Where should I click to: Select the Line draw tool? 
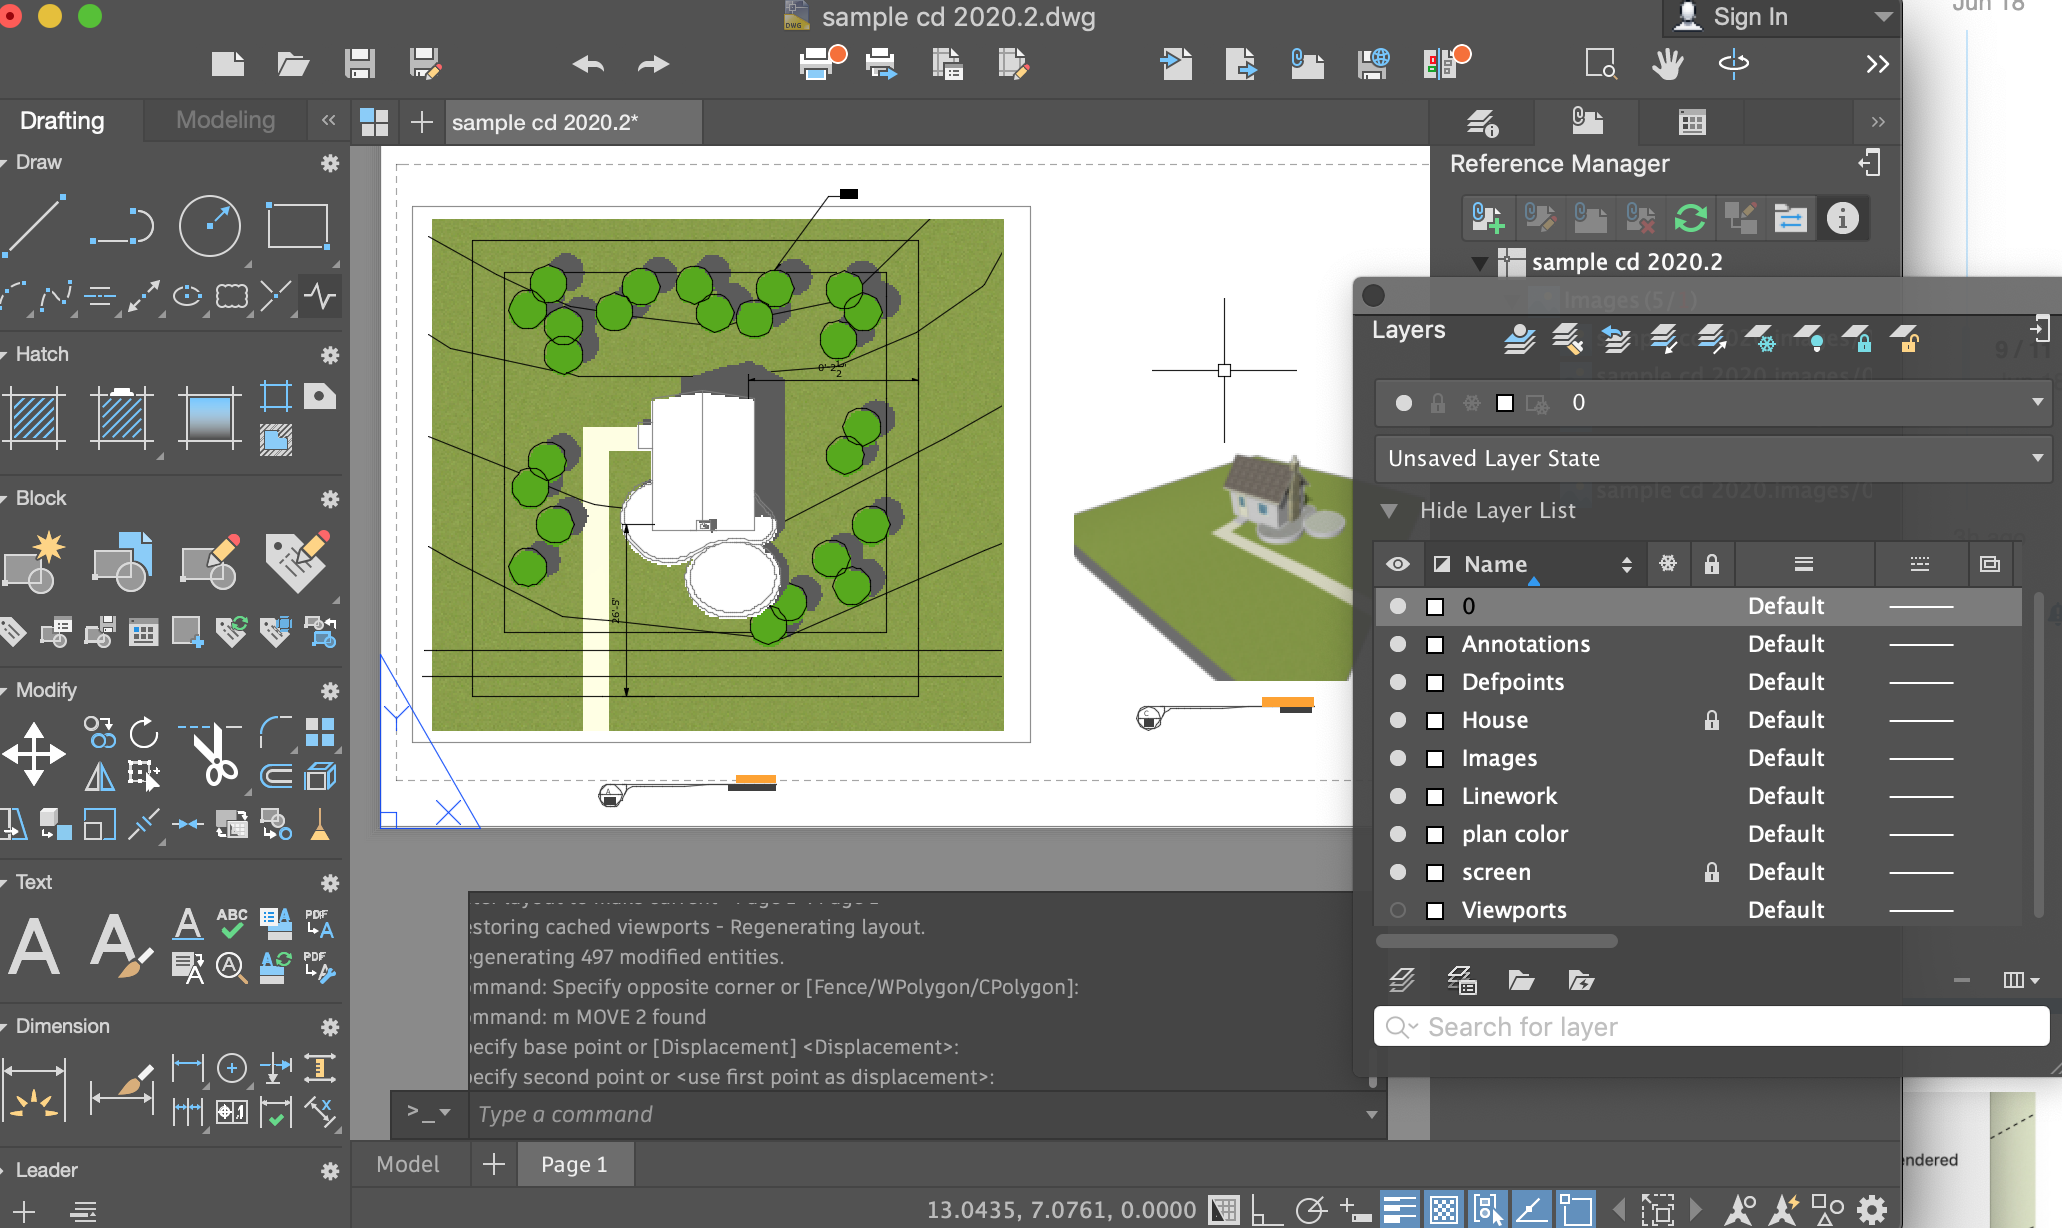35,225
